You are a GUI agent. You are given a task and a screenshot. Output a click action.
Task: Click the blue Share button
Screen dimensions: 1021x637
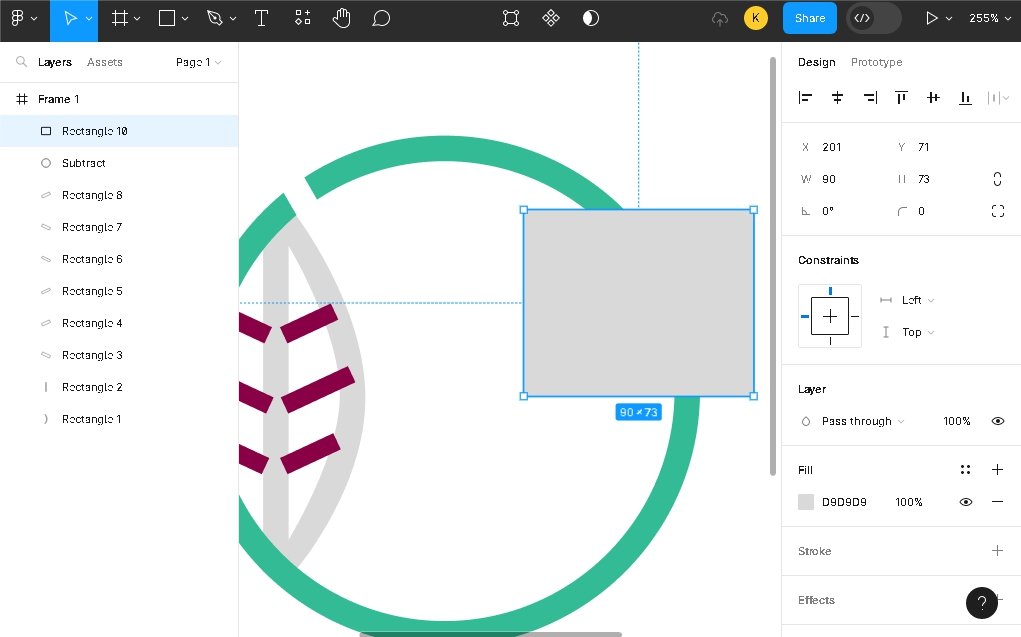[x=809, y=18]
